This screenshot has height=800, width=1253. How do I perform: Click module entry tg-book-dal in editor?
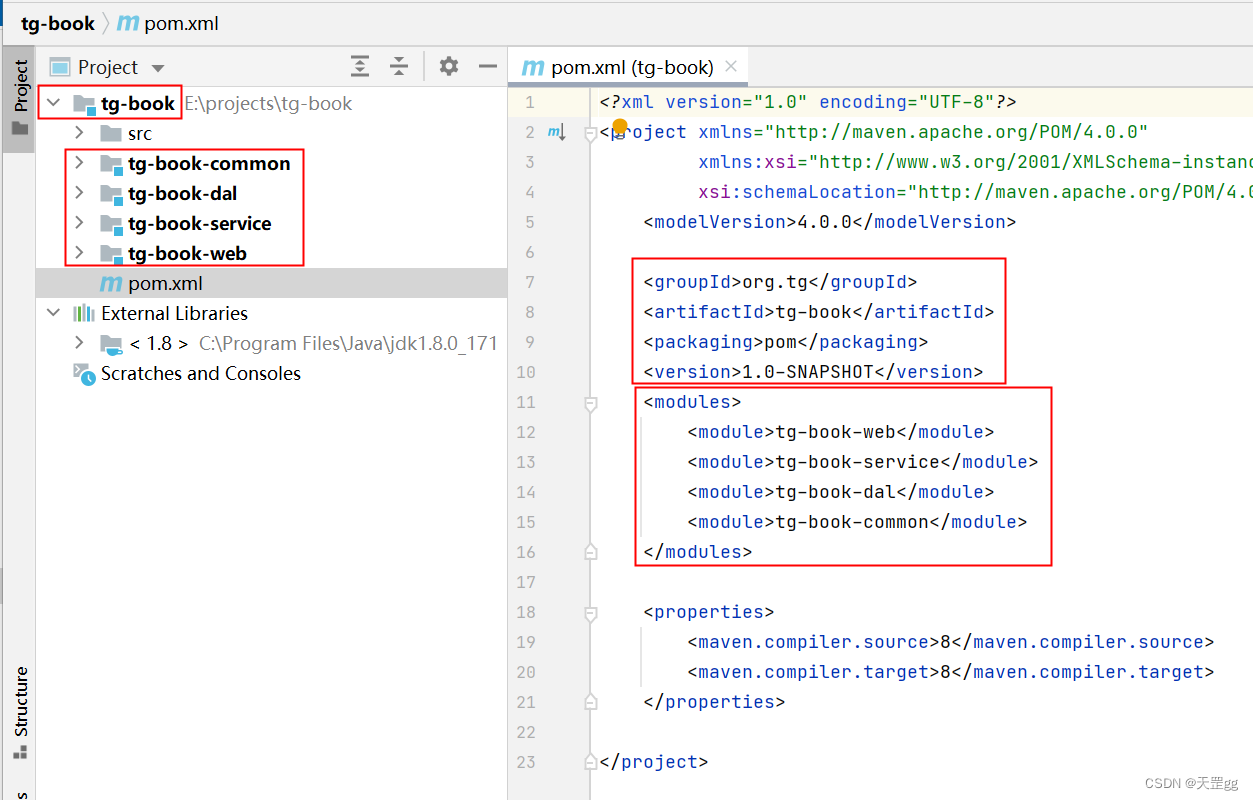835,492
